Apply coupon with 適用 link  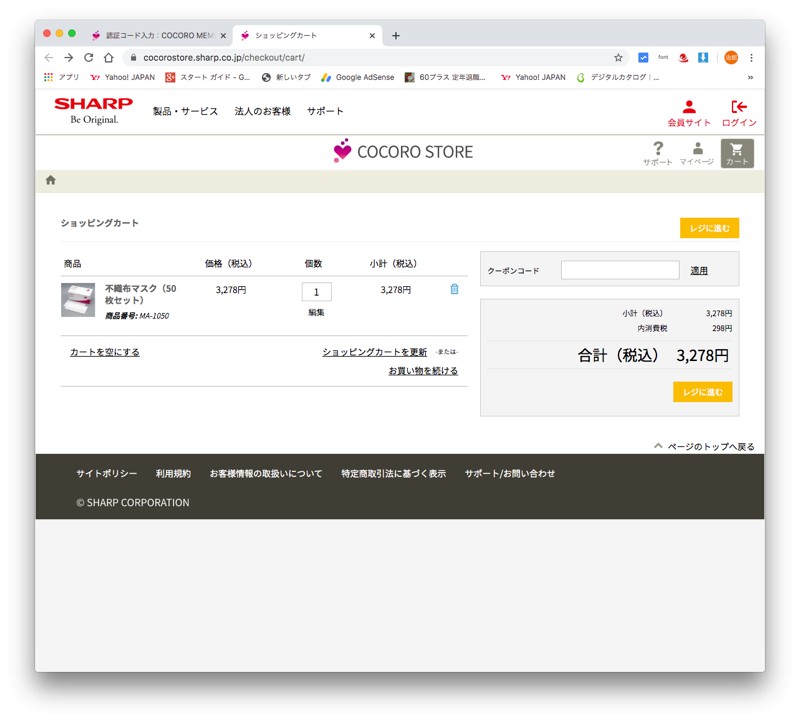(699, 270)
